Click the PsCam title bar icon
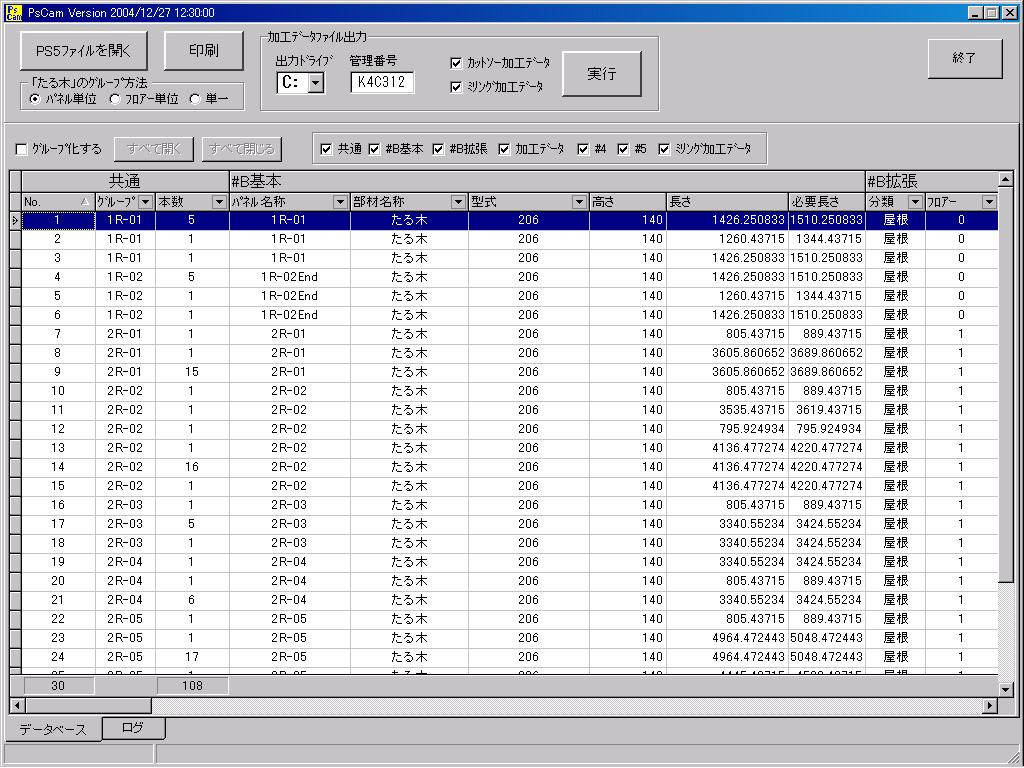The height and width of the screenshot is (768, 1024). 14,12
